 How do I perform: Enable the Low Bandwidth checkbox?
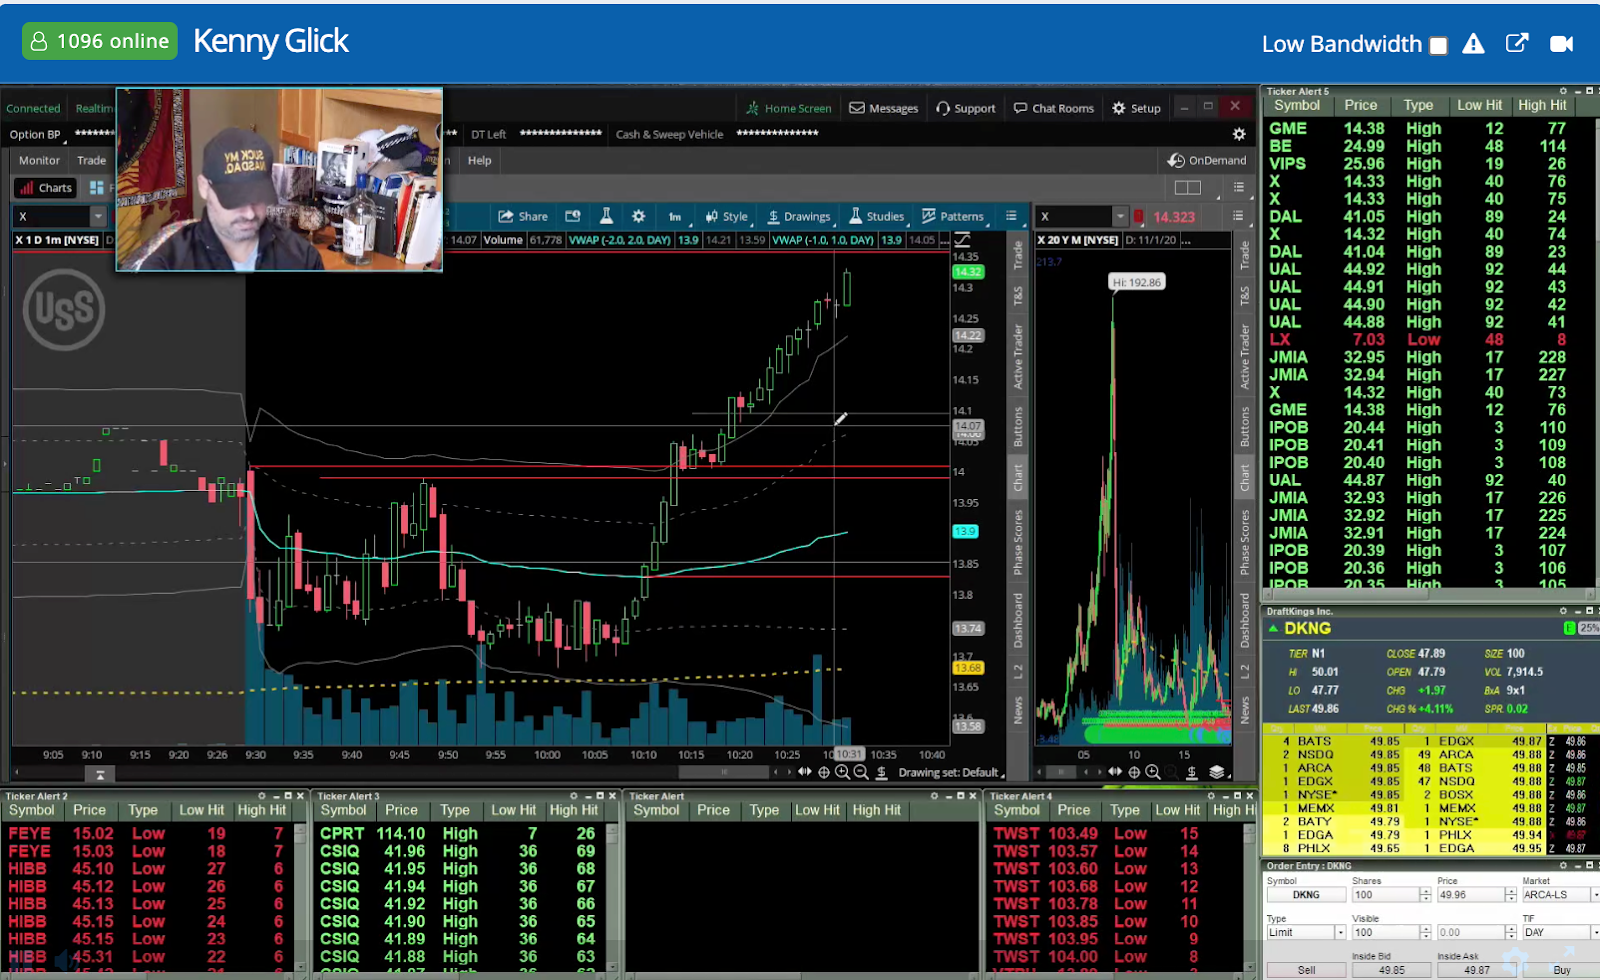tap(1438, 45)
